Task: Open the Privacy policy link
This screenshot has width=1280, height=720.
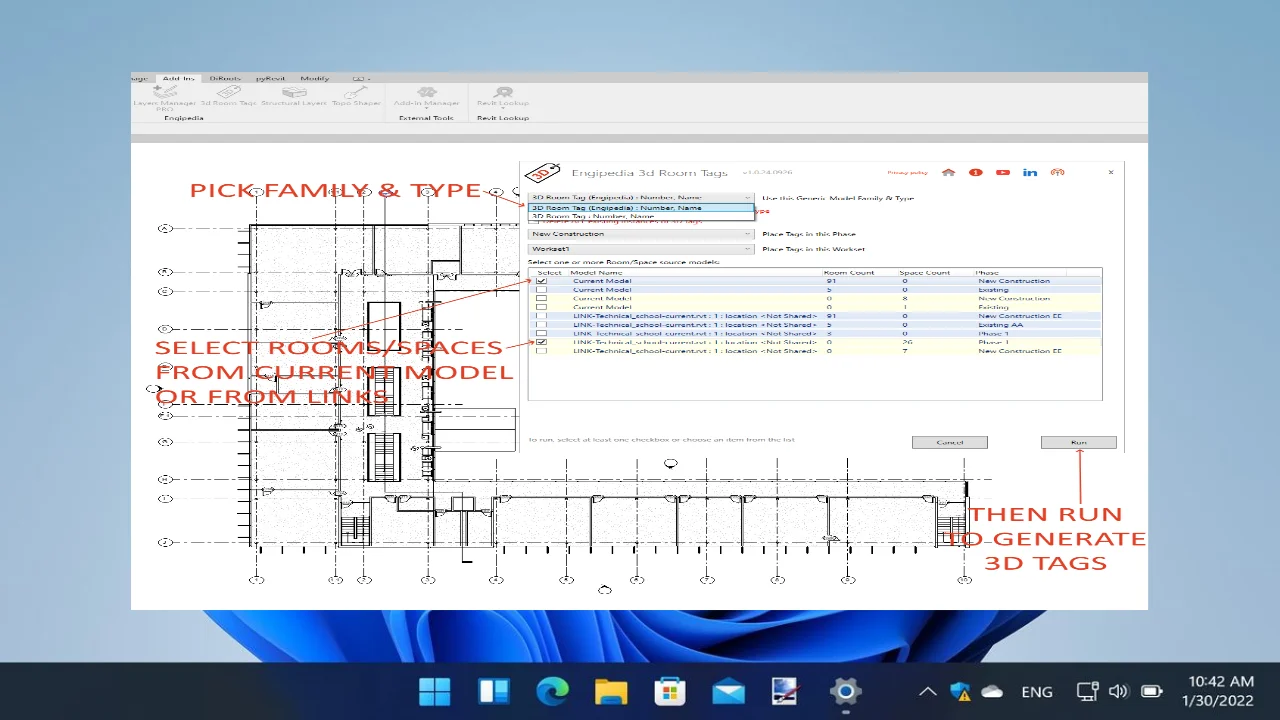Action: [908, 172]
